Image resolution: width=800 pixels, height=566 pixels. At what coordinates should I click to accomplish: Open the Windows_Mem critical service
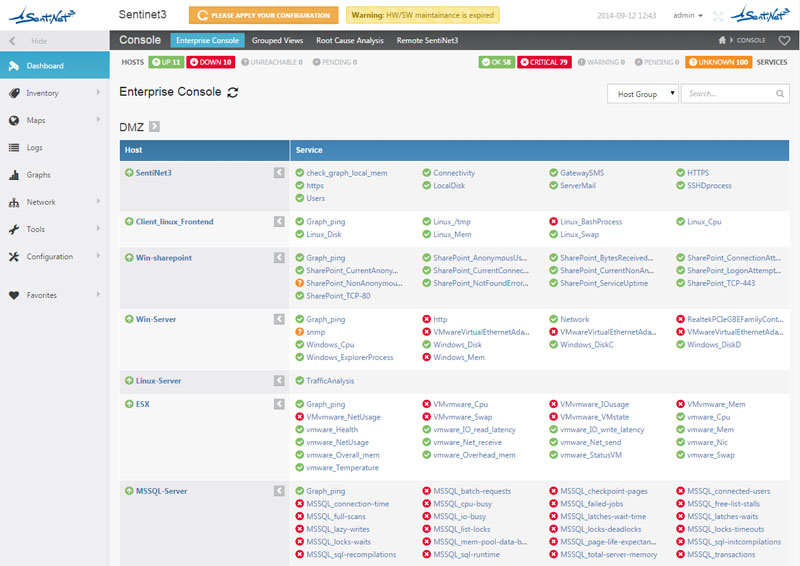(459, 358)
